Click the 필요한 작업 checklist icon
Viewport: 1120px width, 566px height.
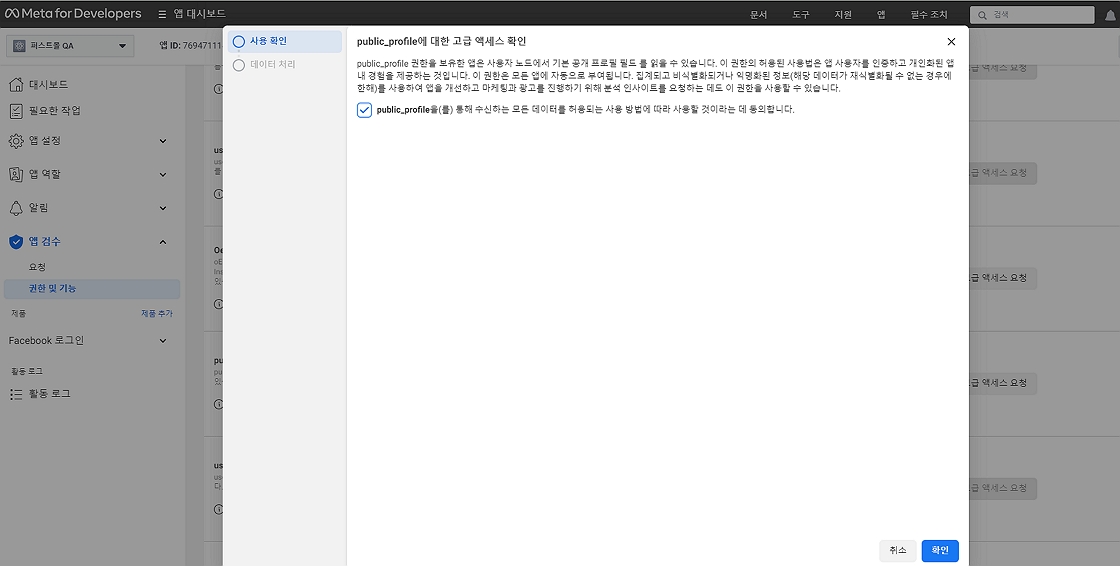click(16, 111)
